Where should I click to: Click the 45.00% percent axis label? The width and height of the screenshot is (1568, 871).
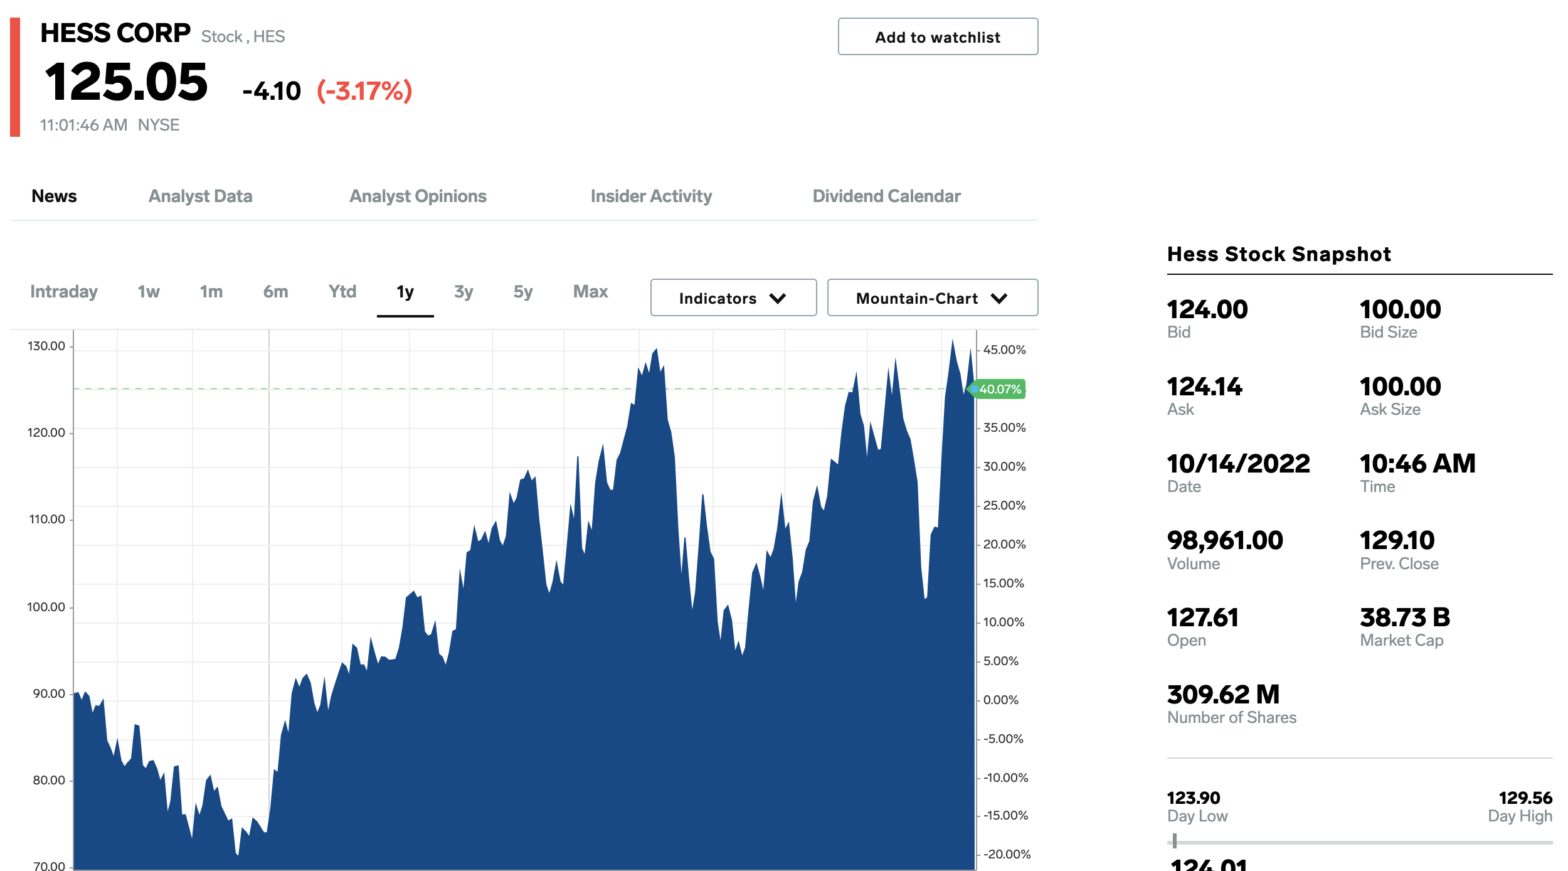(x=1004, y=350)
